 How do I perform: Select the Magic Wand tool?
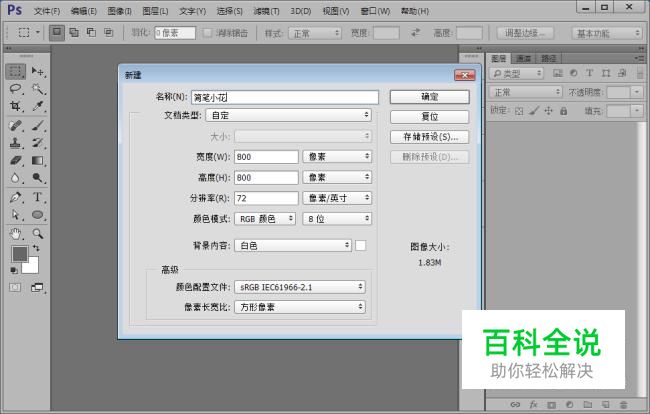38,89
